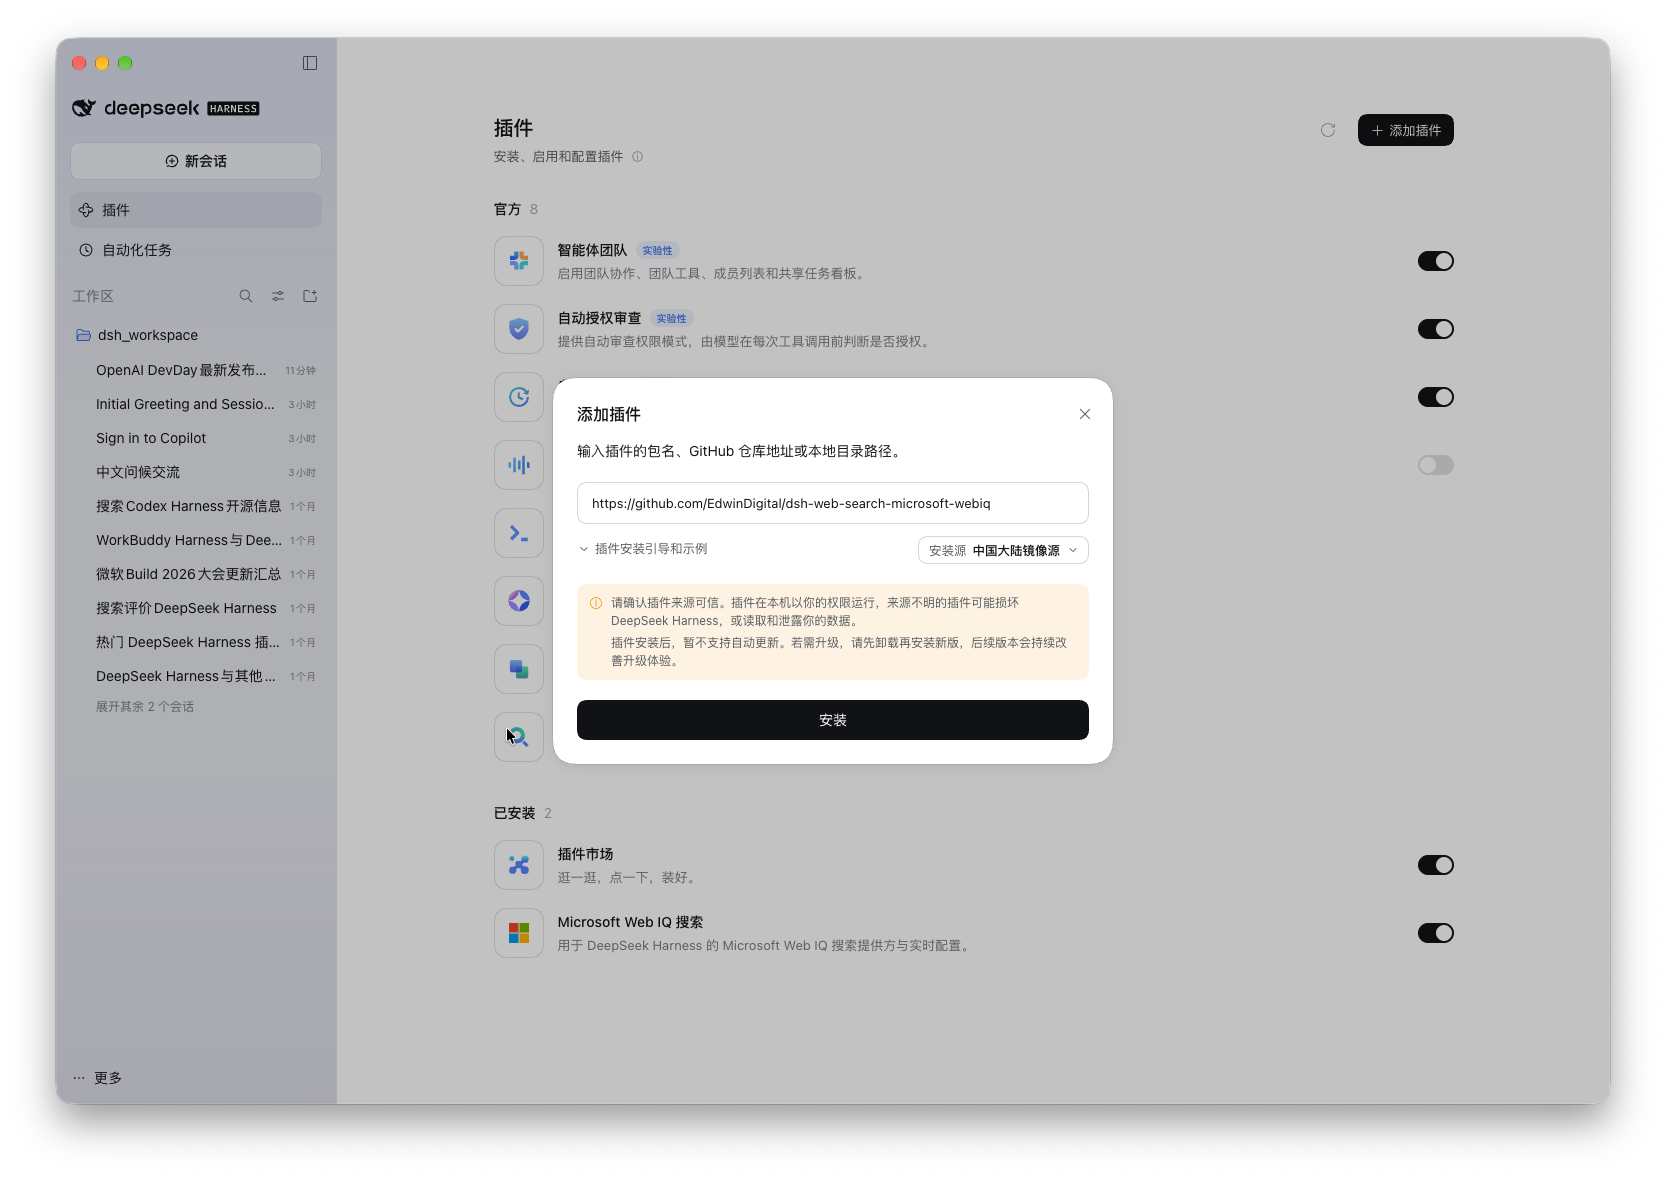The height and width of the screenshot is (1178, 1666).
Task: Click the 安装 button
Action: click(833, 720)
